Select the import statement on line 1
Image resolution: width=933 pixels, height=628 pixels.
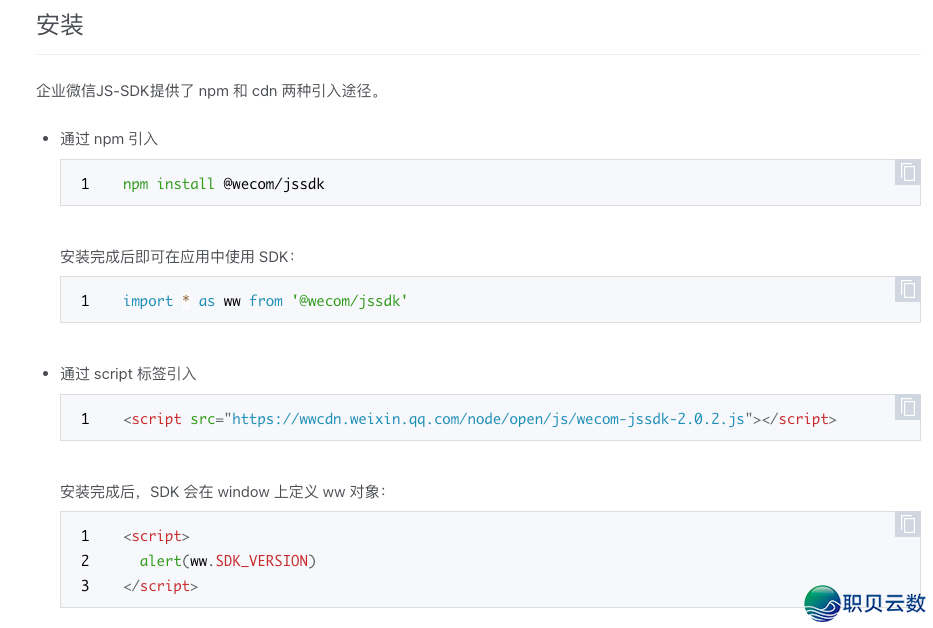click(x=265, y=300)
